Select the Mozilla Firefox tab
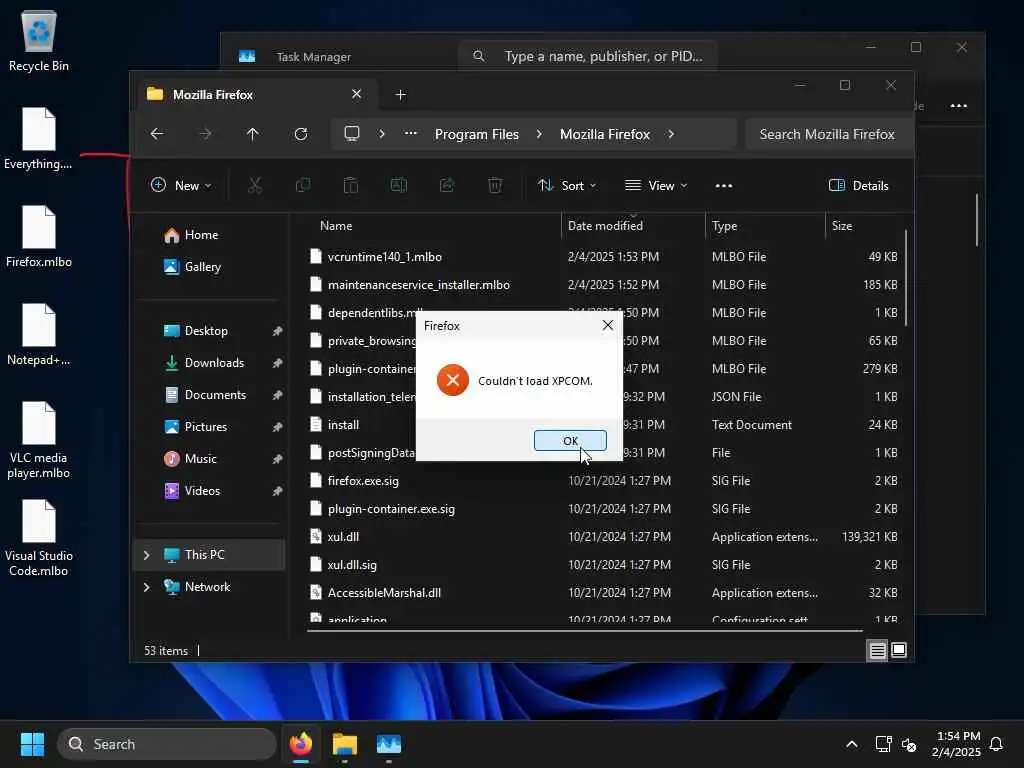The width and height of the screenshot is (1024, 768). click(255, 95)
